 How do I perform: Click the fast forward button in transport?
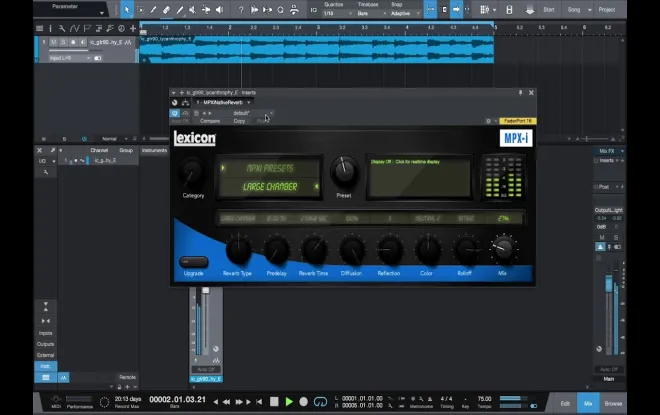[239, 402]
